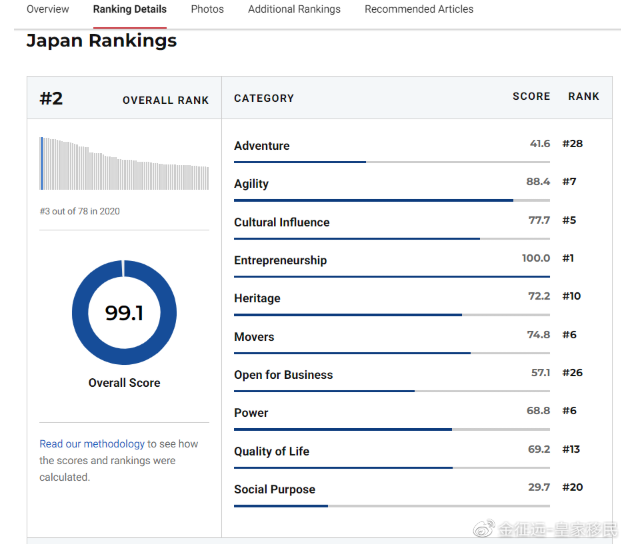The image size is (621, 545).
Task: Click the Entrepreneurship score progress bar
Action: pyautogui.click(x=392, y=276)
